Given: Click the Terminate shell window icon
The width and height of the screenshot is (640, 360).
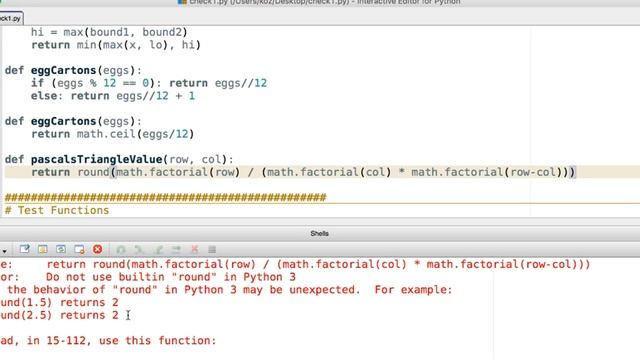Looking at the screenshot, I should tap(79, 249).
